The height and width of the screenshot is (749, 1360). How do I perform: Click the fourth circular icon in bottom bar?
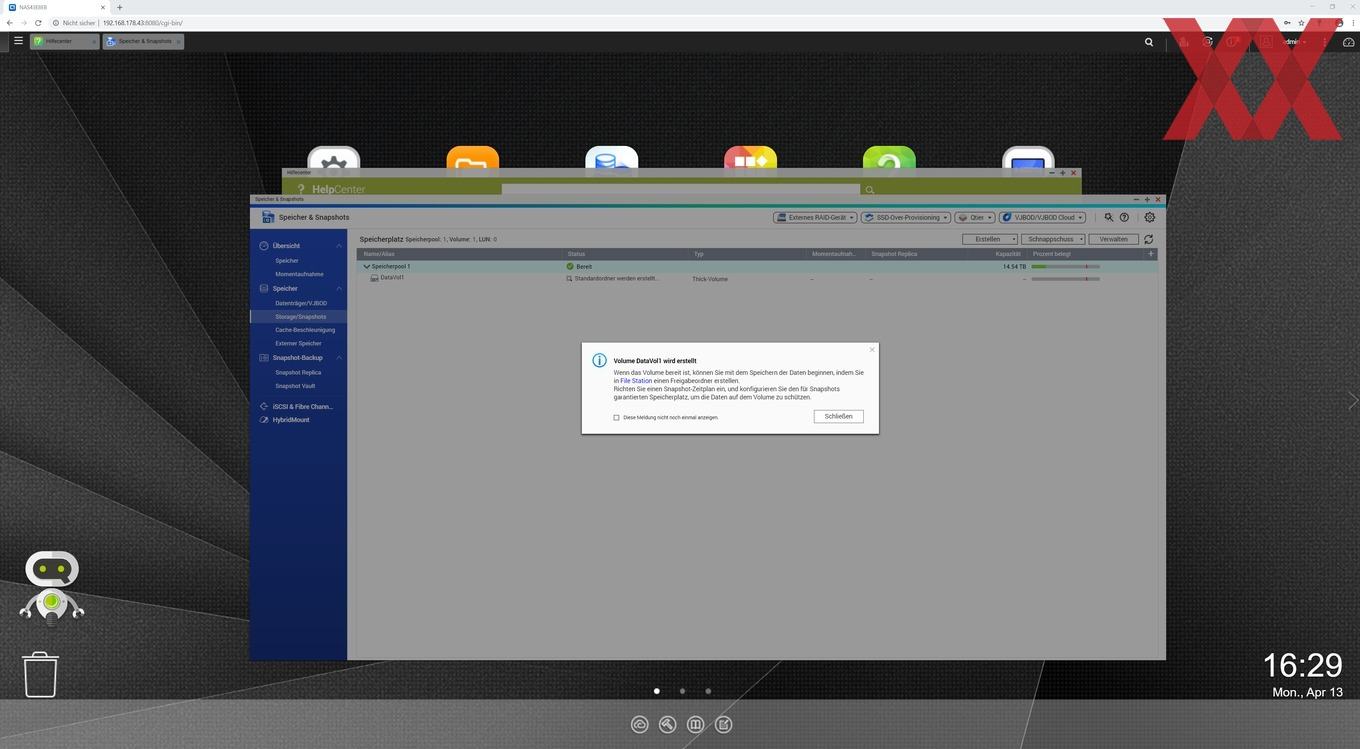[724, 724]
